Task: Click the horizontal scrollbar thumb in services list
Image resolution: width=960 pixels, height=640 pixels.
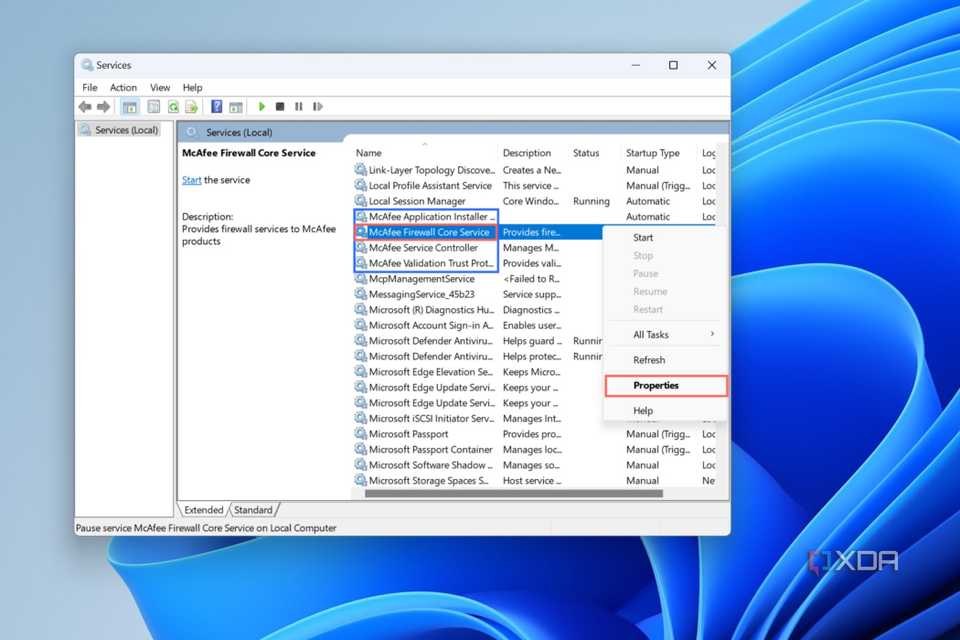Action: tap(514, 494)
